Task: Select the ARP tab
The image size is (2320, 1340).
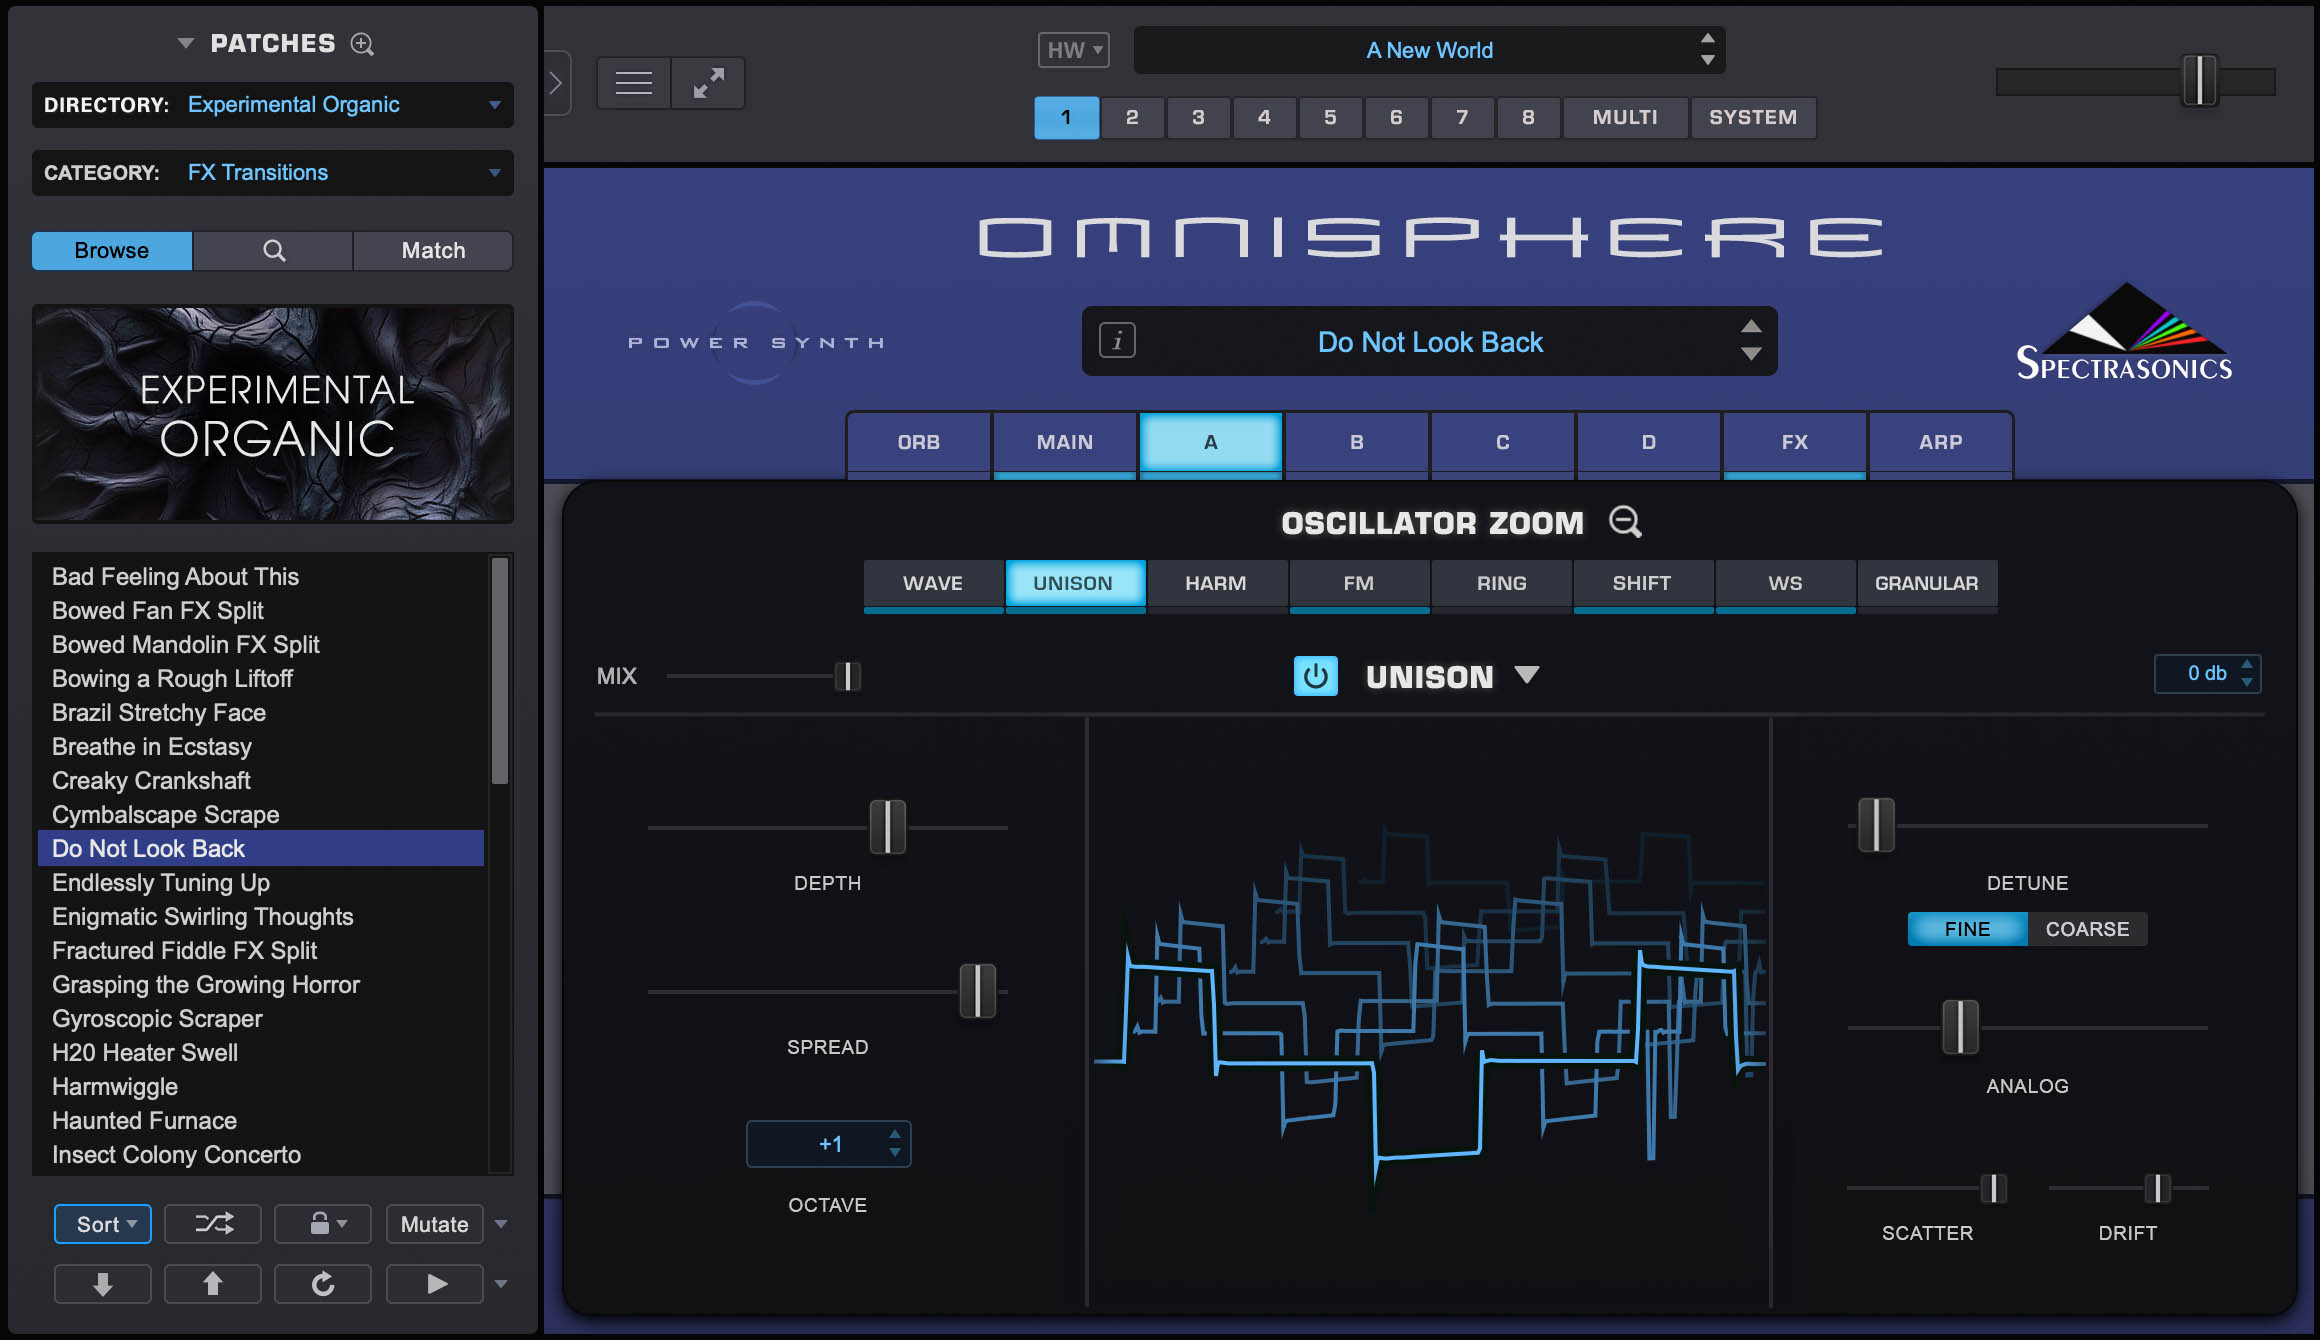Action: click(x=1940, y=442)
